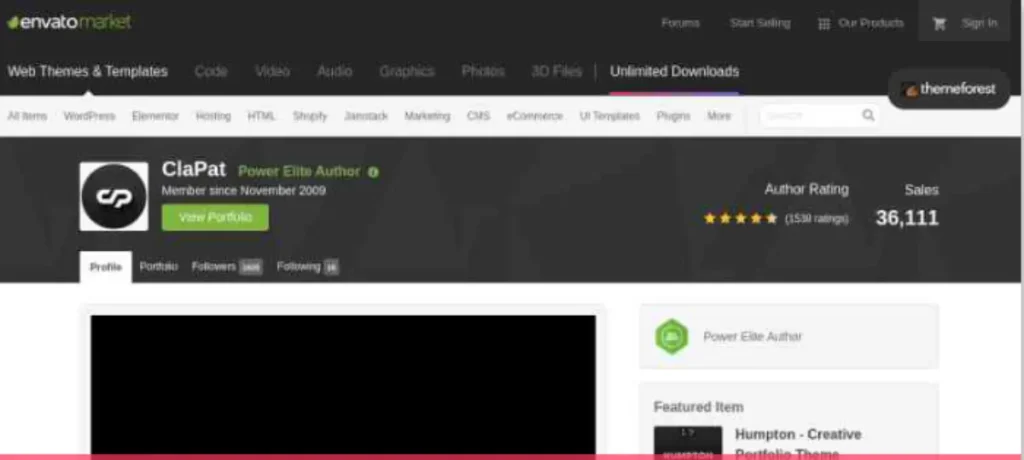This screenshot has height=460, width=1024.
Task: Open the Jamstack category
Action: coord(366,116)
